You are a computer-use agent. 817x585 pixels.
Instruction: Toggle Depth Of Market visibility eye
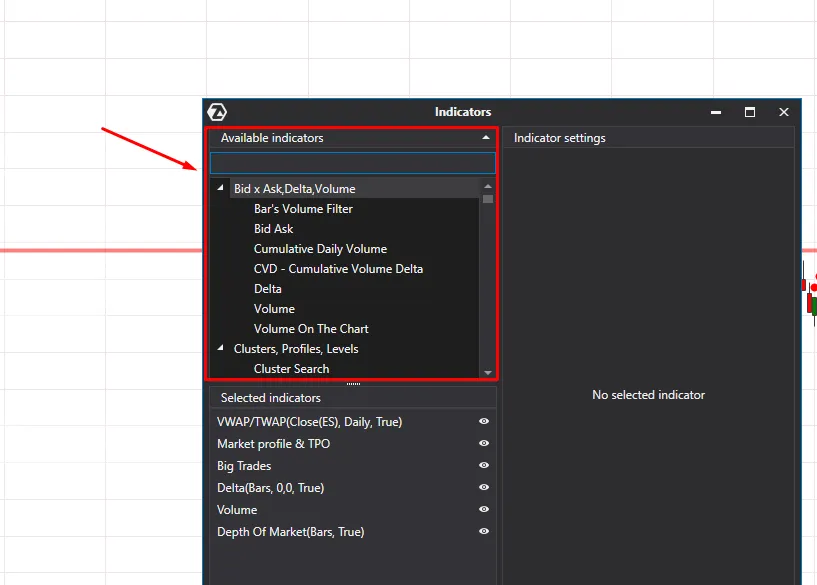click(x=484, y=532)
